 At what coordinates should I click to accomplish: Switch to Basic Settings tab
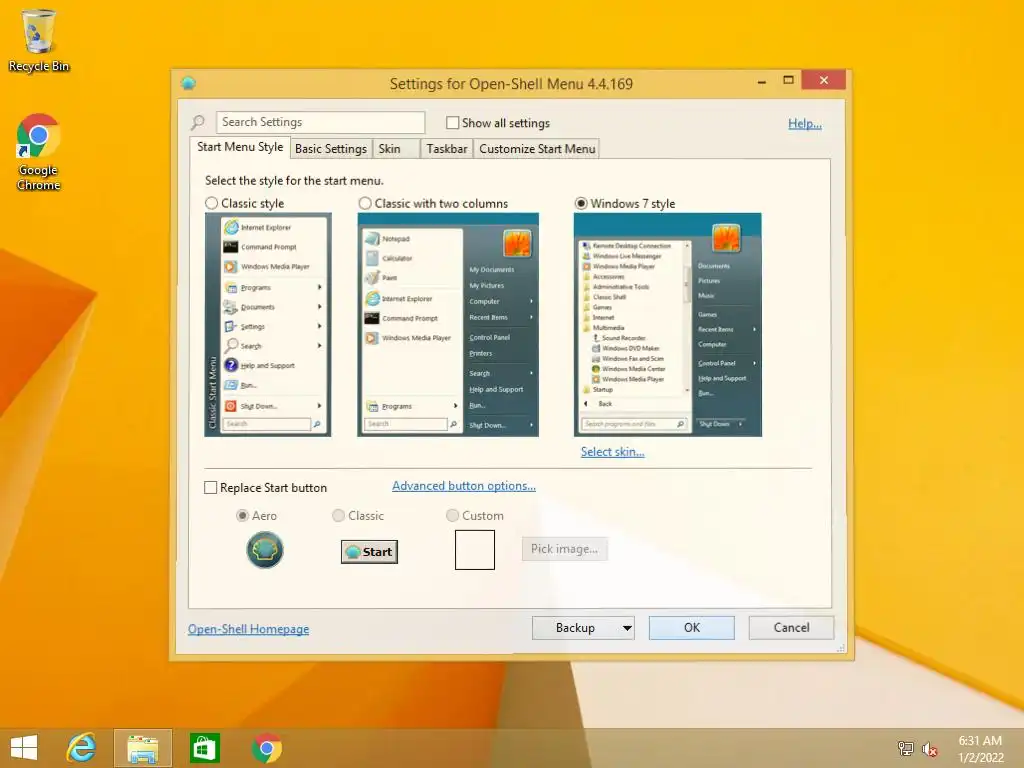tap(330, 149)
